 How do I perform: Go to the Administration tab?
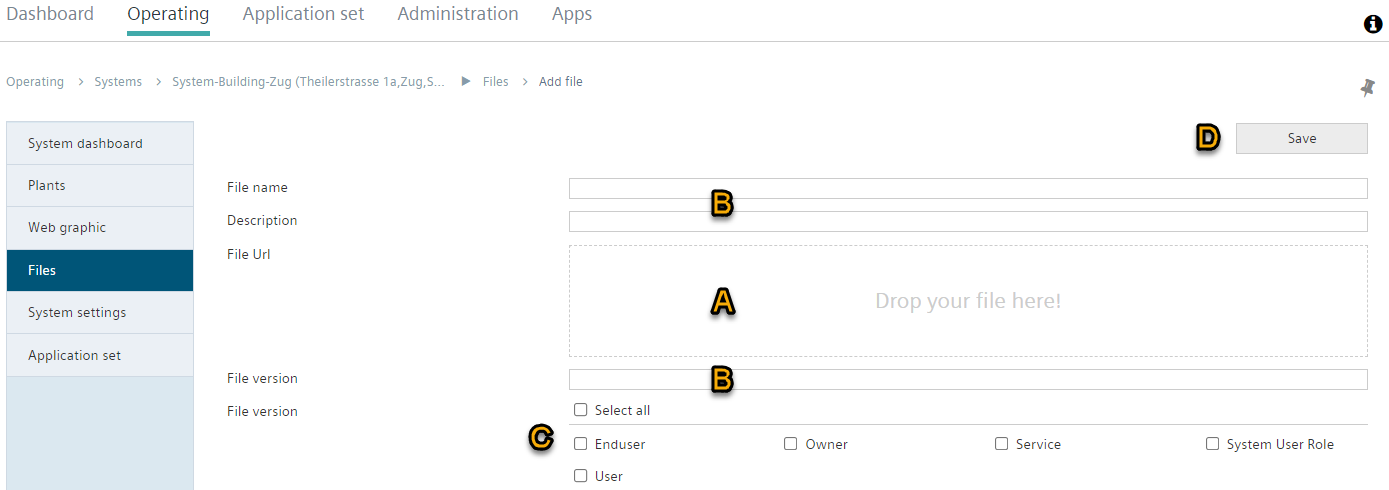(x=458, y=14)
